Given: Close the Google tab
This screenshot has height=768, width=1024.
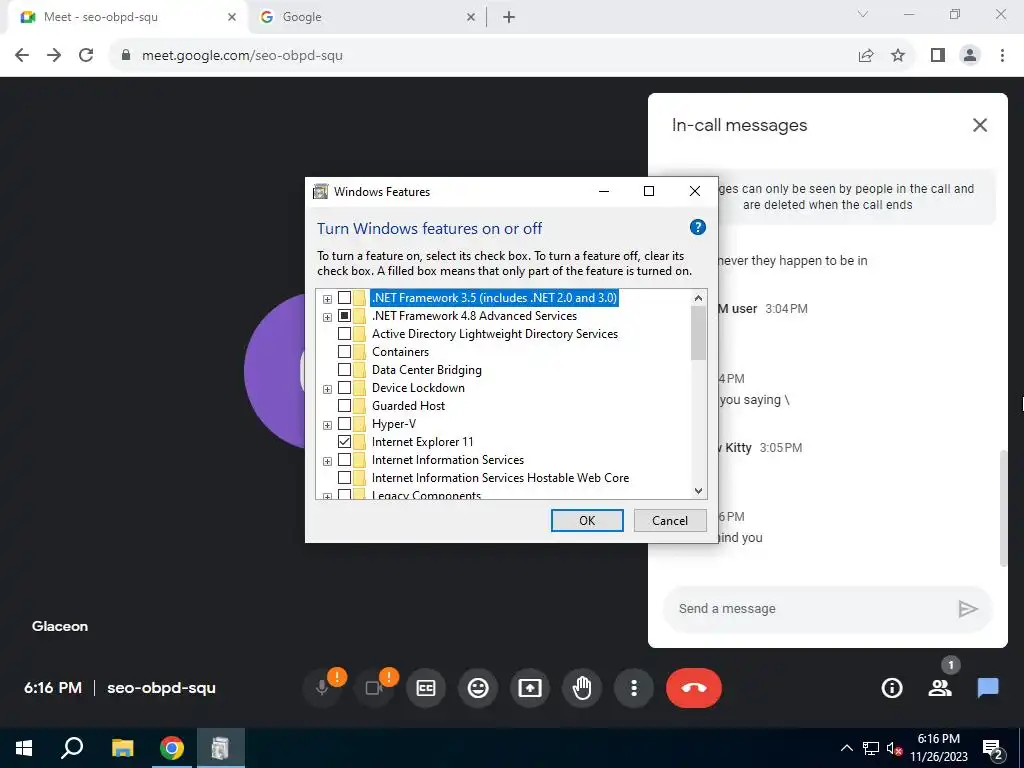Looking at the screenshot, I should pyautogui.click(x=471, y=18).
